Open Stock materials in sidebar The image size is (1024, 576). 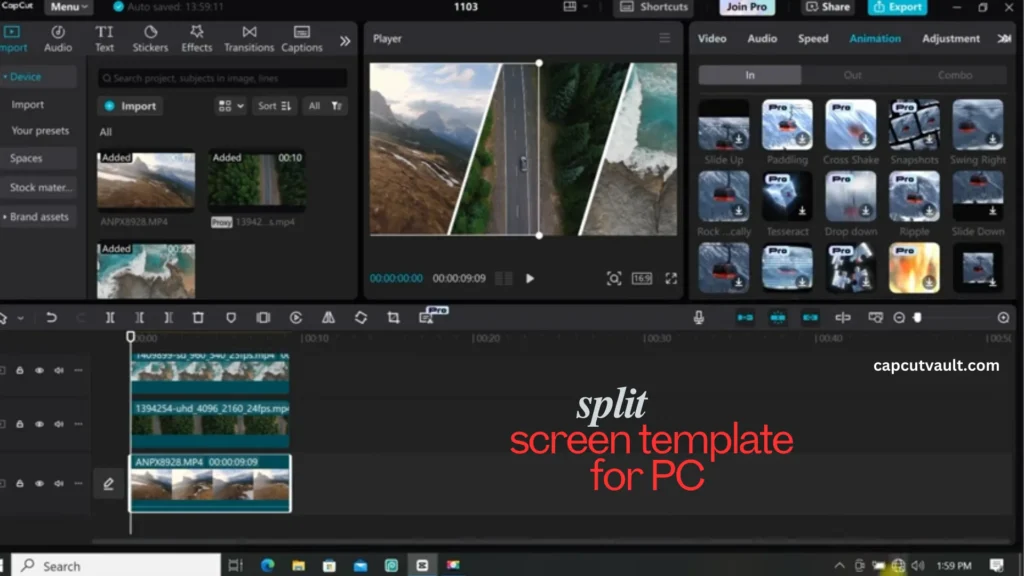[x=39, y=187]
